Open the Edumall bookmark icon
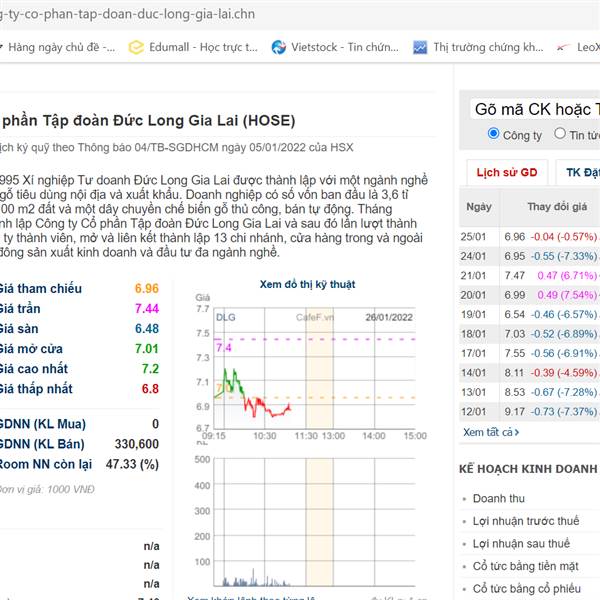 136,47
